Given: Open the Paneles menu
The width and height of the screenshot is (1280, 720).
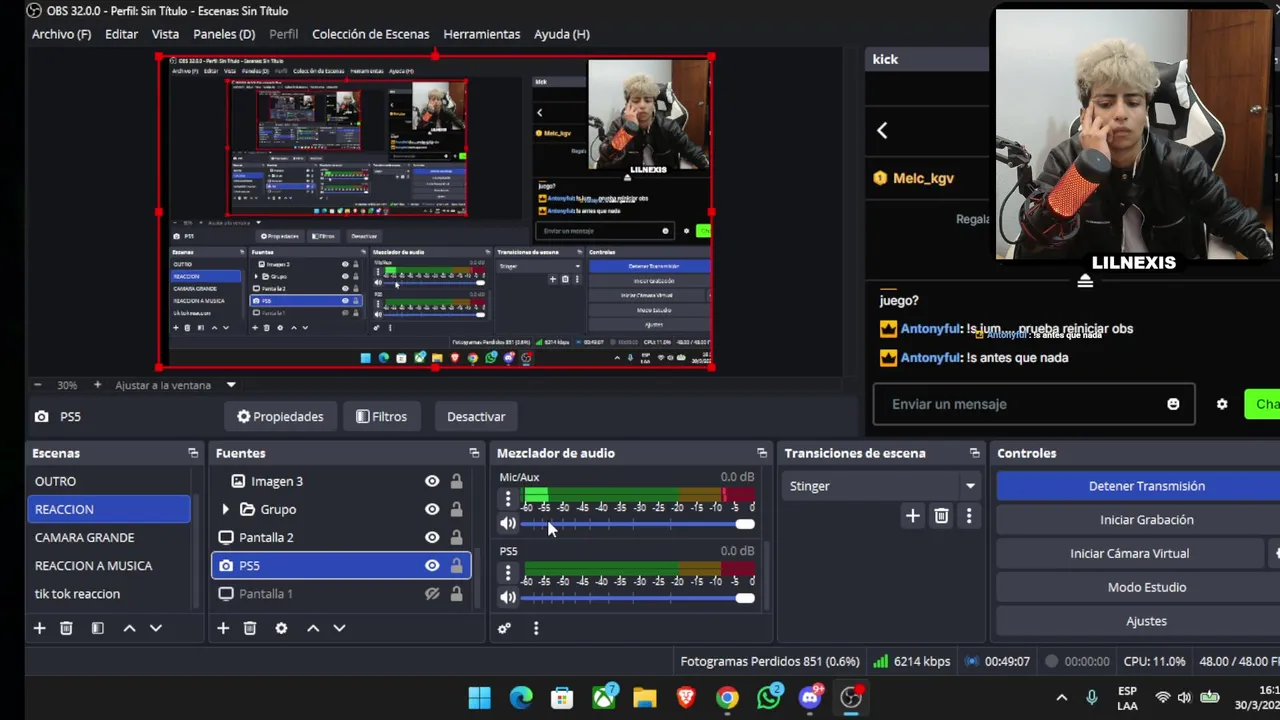Looking at the screenshot, I should coord(224,34).
